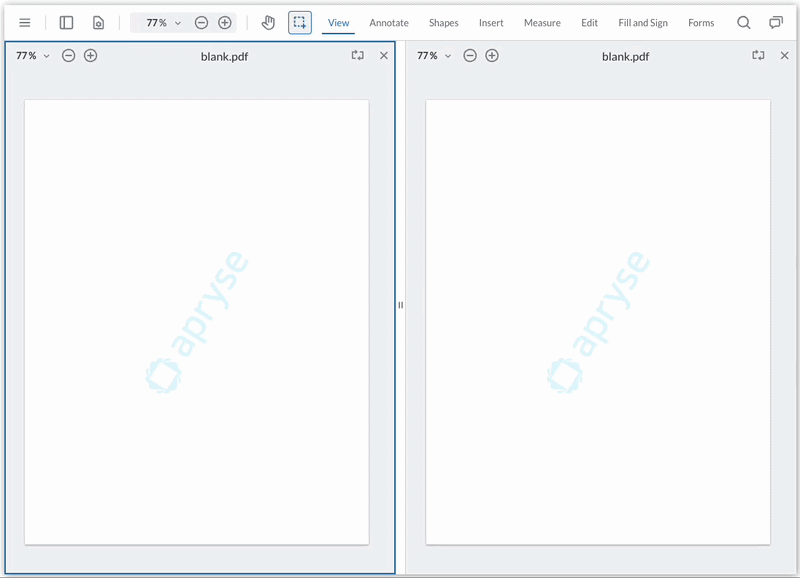Expand the left pane to full view
Image resolution: width=800 pixels, height=578 pixels.
(x=357, y=56)
